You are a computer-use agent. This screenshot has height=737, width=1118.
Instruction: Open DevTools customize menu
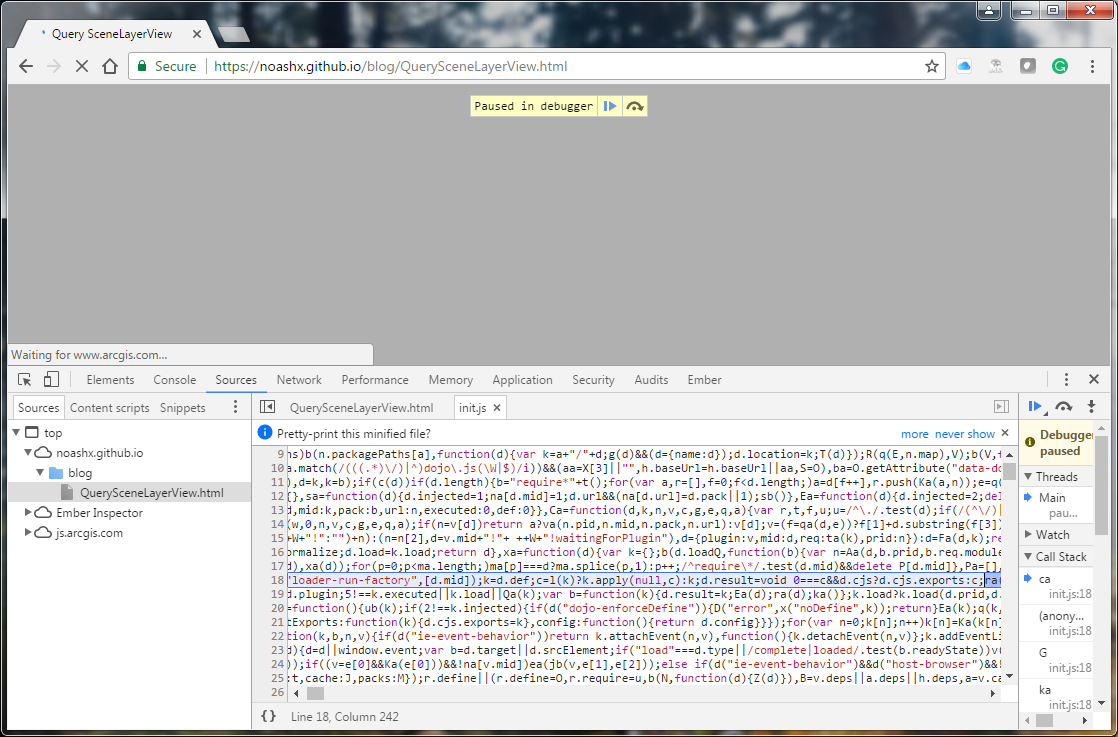pos(1066,380)
